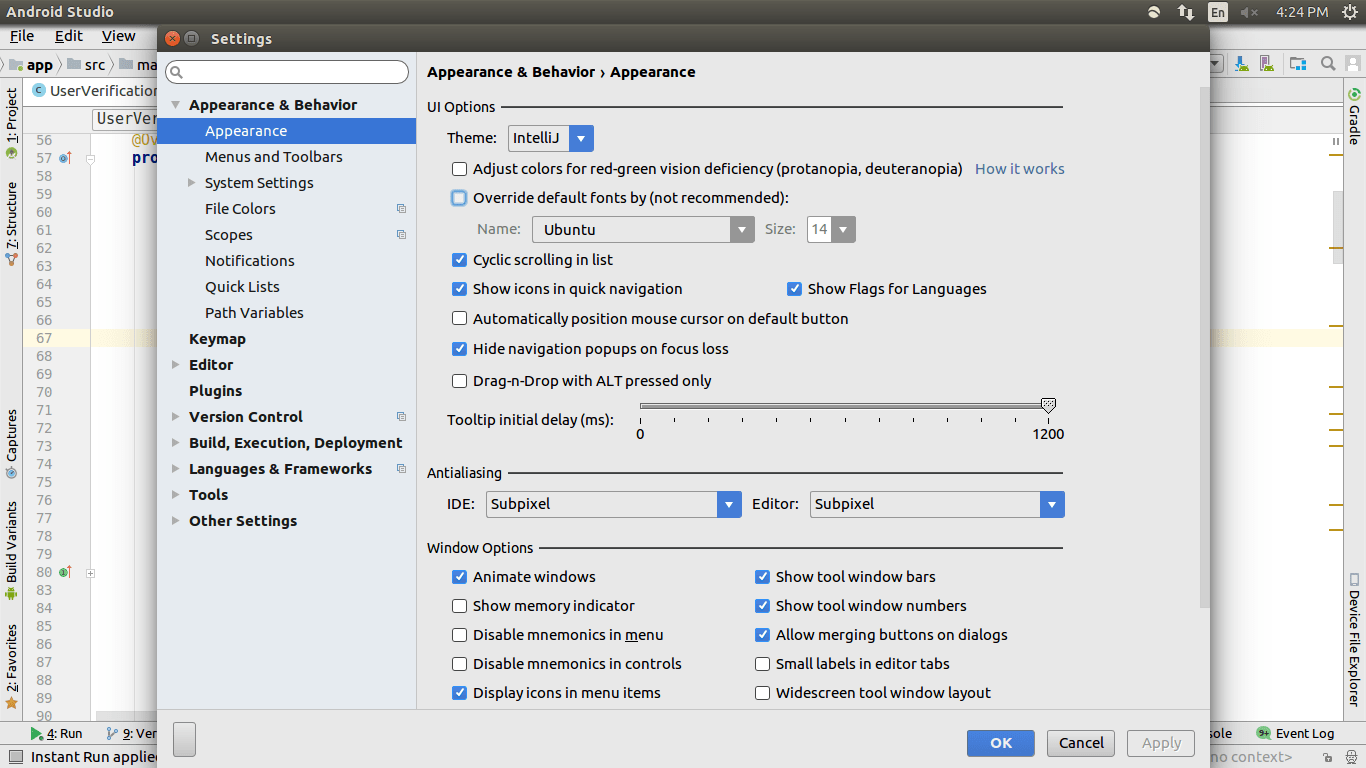
Task: Open the File menu
Action: 22,36
